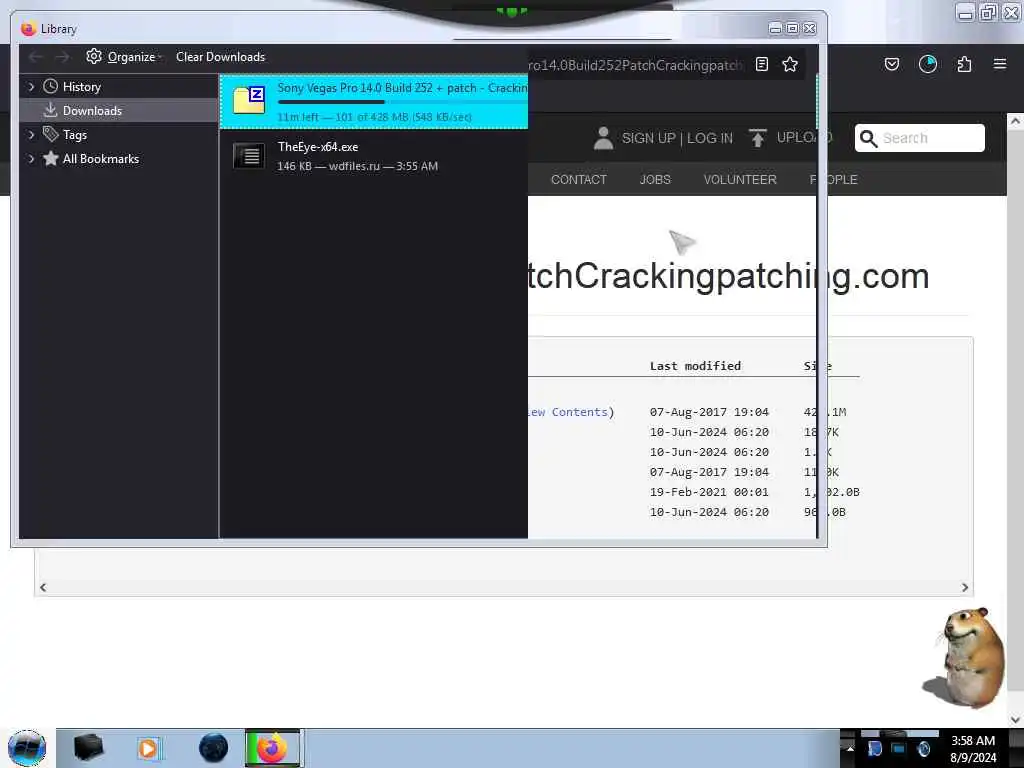Click the SIGN UP link on the page

648,138
